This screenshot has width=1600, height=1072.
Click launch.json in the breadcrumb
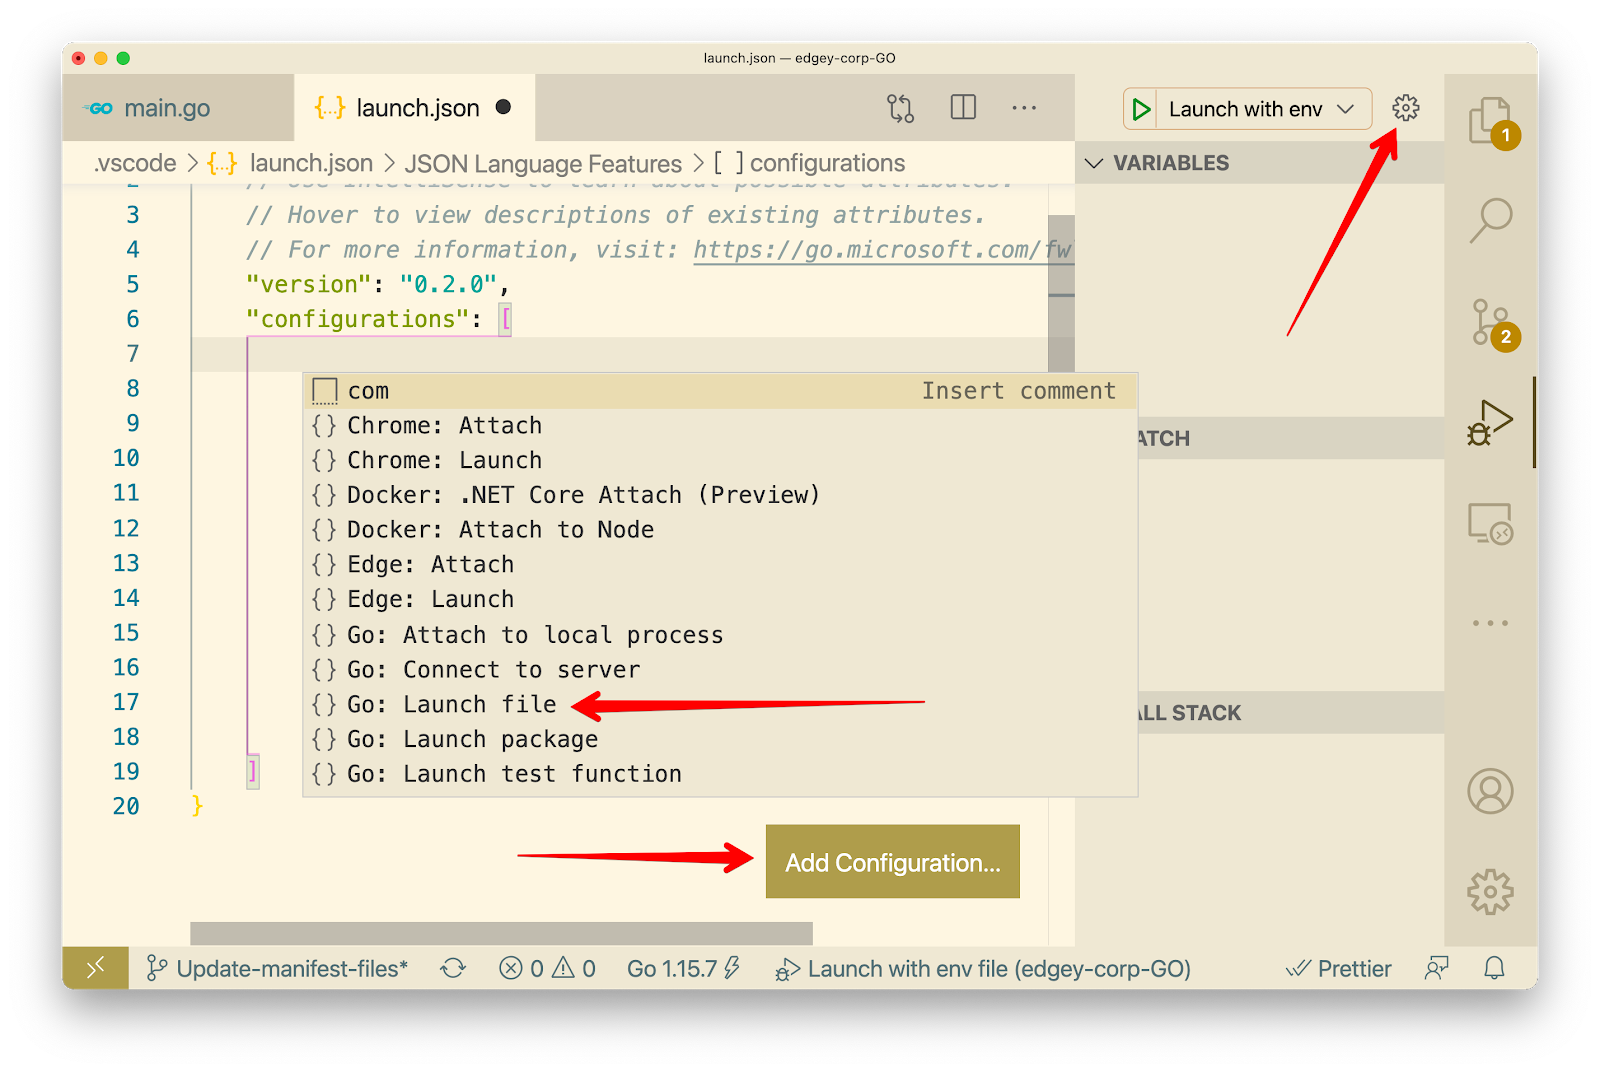click(311, 163)
